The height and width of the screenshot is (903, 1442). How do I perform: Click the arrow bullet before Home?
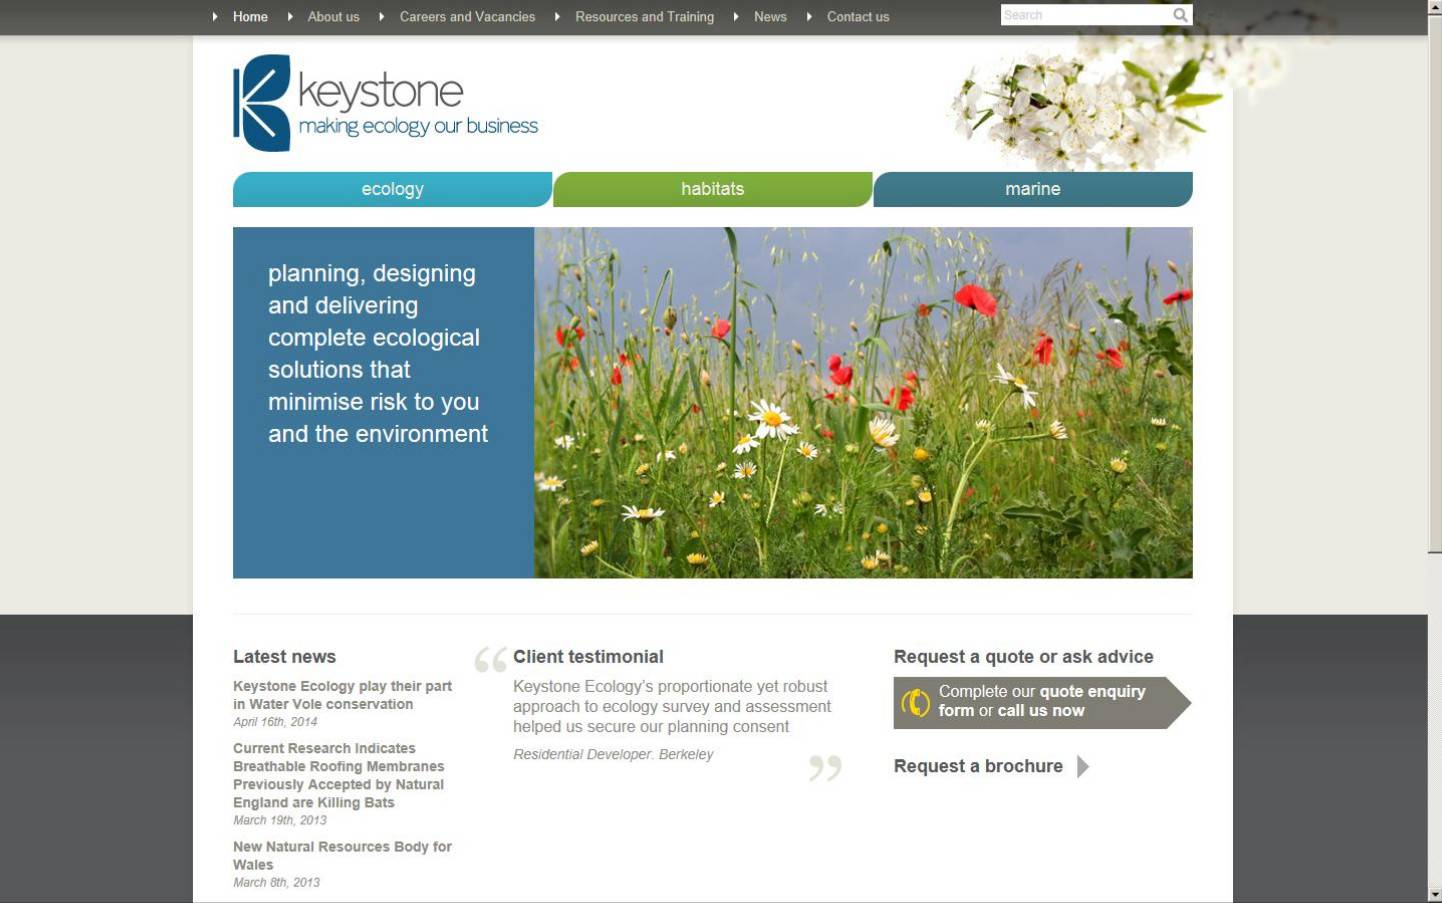pyautogui.click(x=215, y=16)
